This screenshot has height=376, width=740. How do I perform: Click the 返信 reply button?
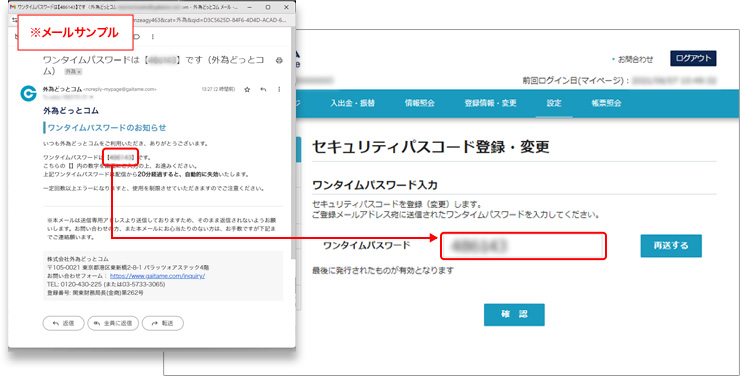click(63, 323)
